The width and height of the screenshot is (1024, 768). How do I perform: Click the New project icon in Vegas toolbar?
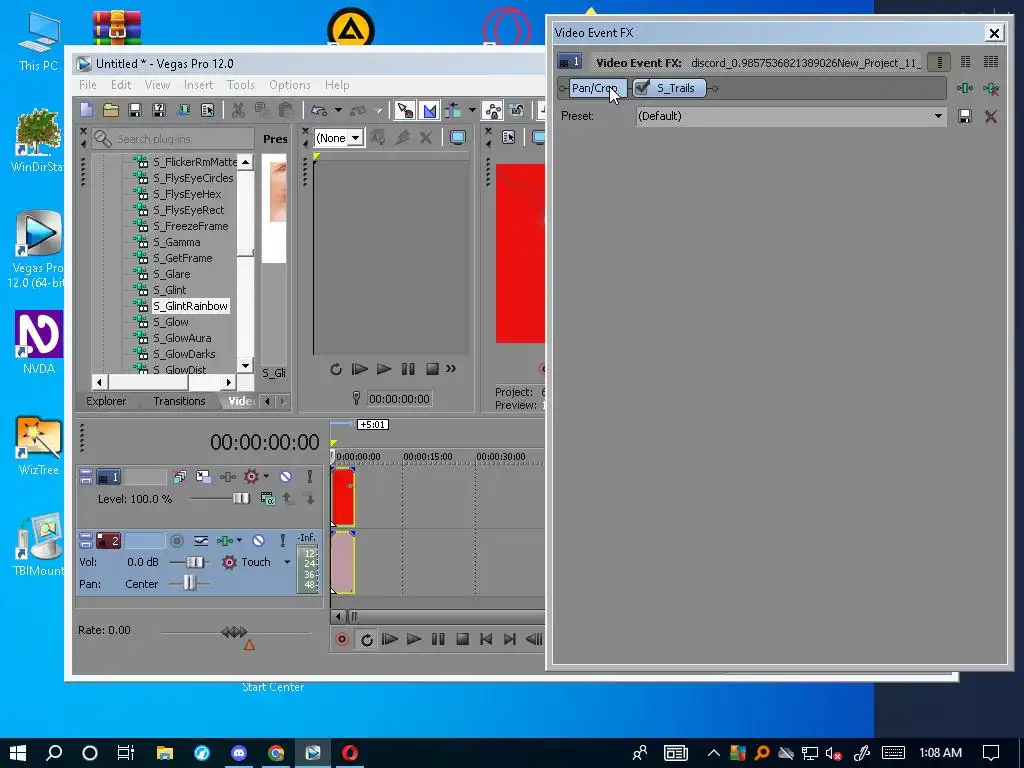point(87,110)
